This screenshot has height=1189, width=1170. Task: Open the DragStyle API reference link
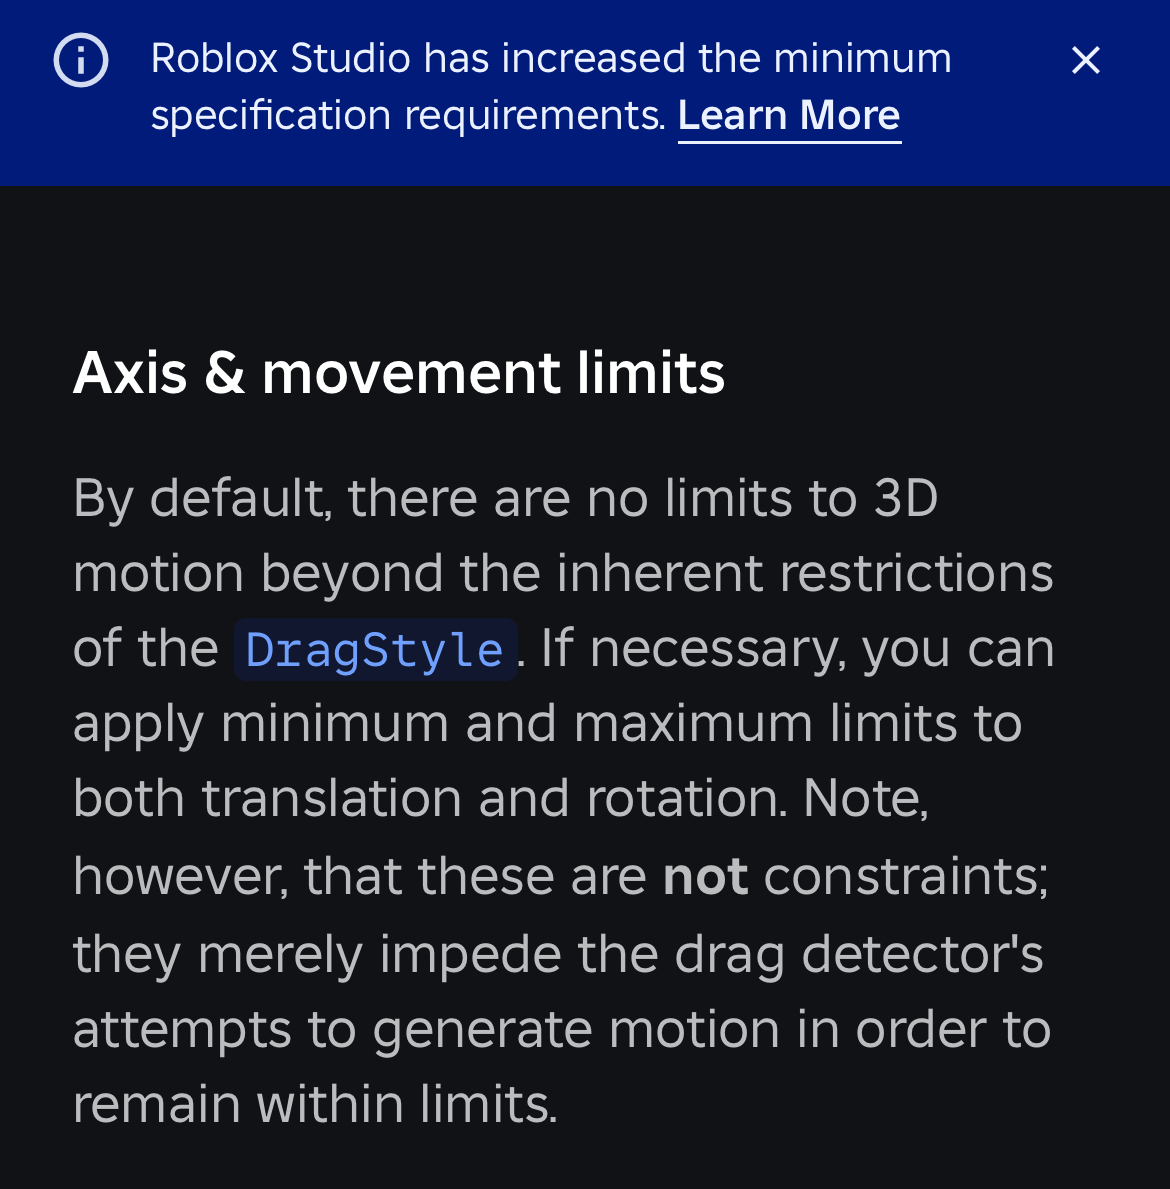[x=374, y=651]
